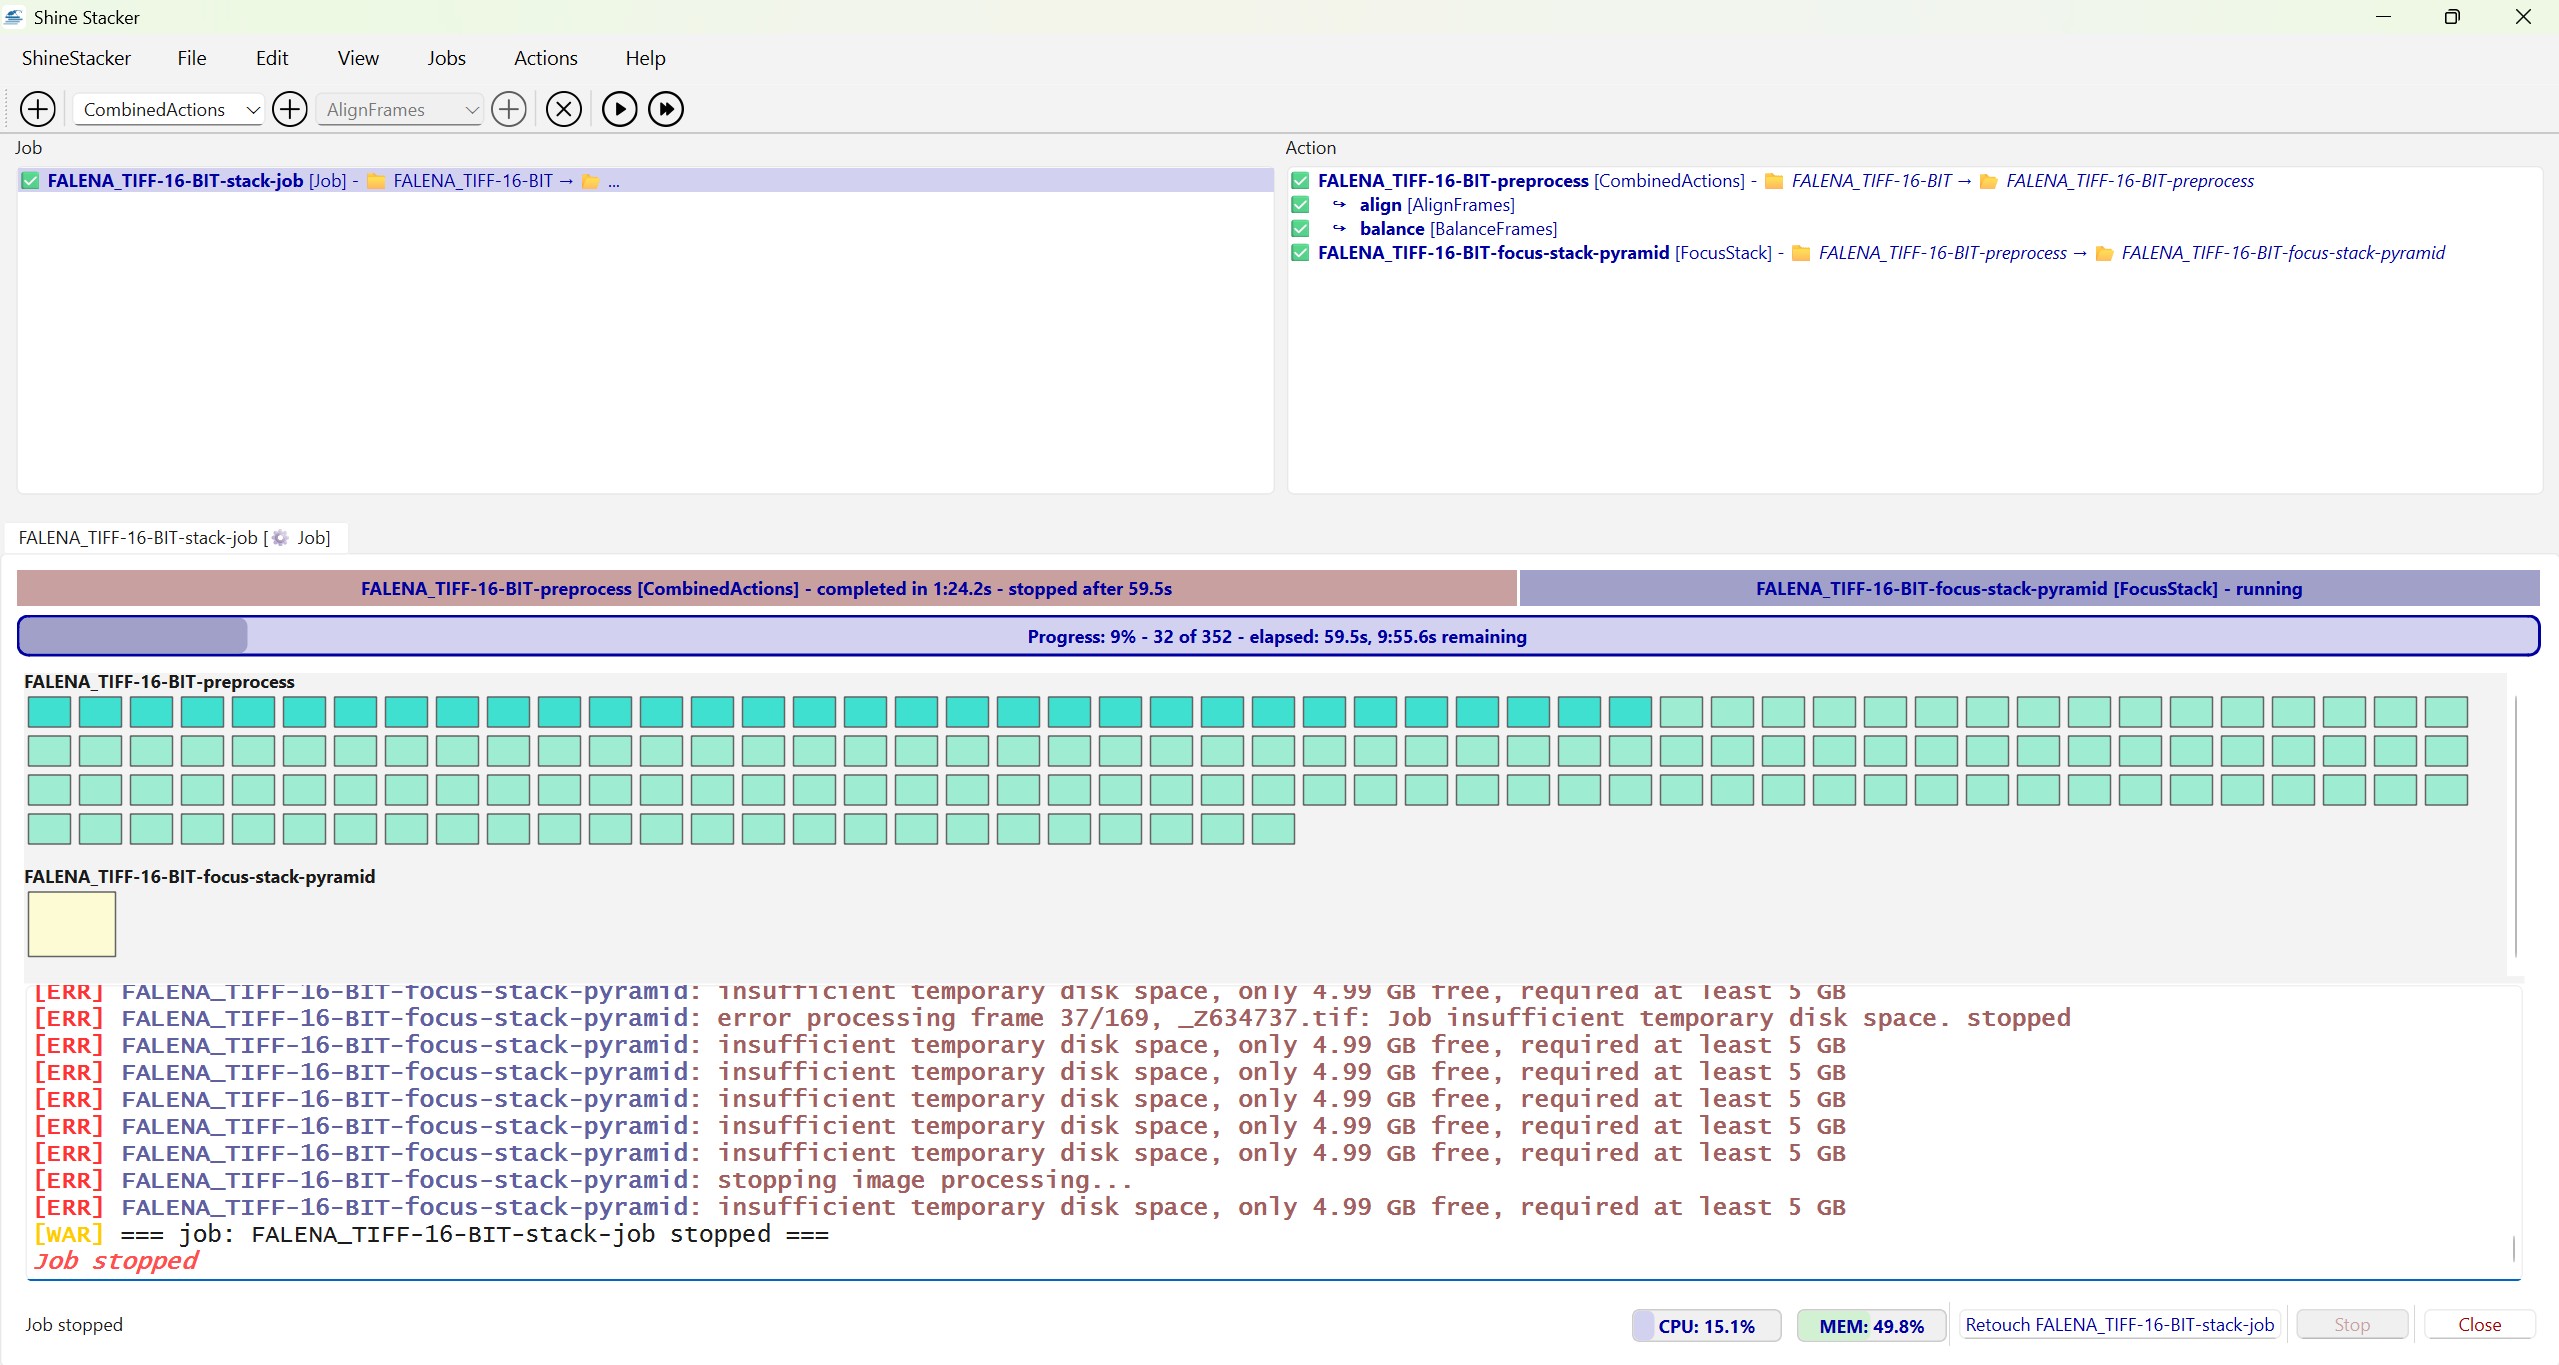Select the FALENA_TIFF-16-BIT-stack-job run tab

(175, 538)
